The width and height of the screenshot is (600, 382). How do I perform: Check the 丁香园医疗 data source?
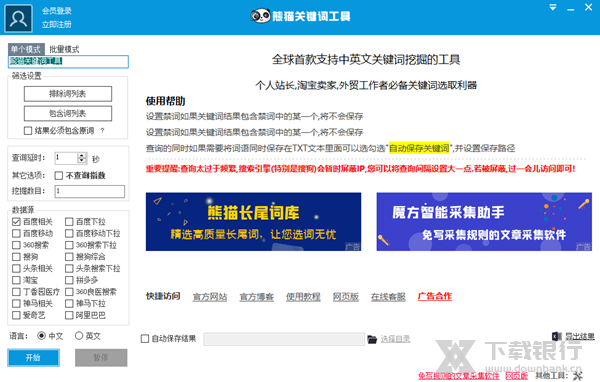point(16,292)
